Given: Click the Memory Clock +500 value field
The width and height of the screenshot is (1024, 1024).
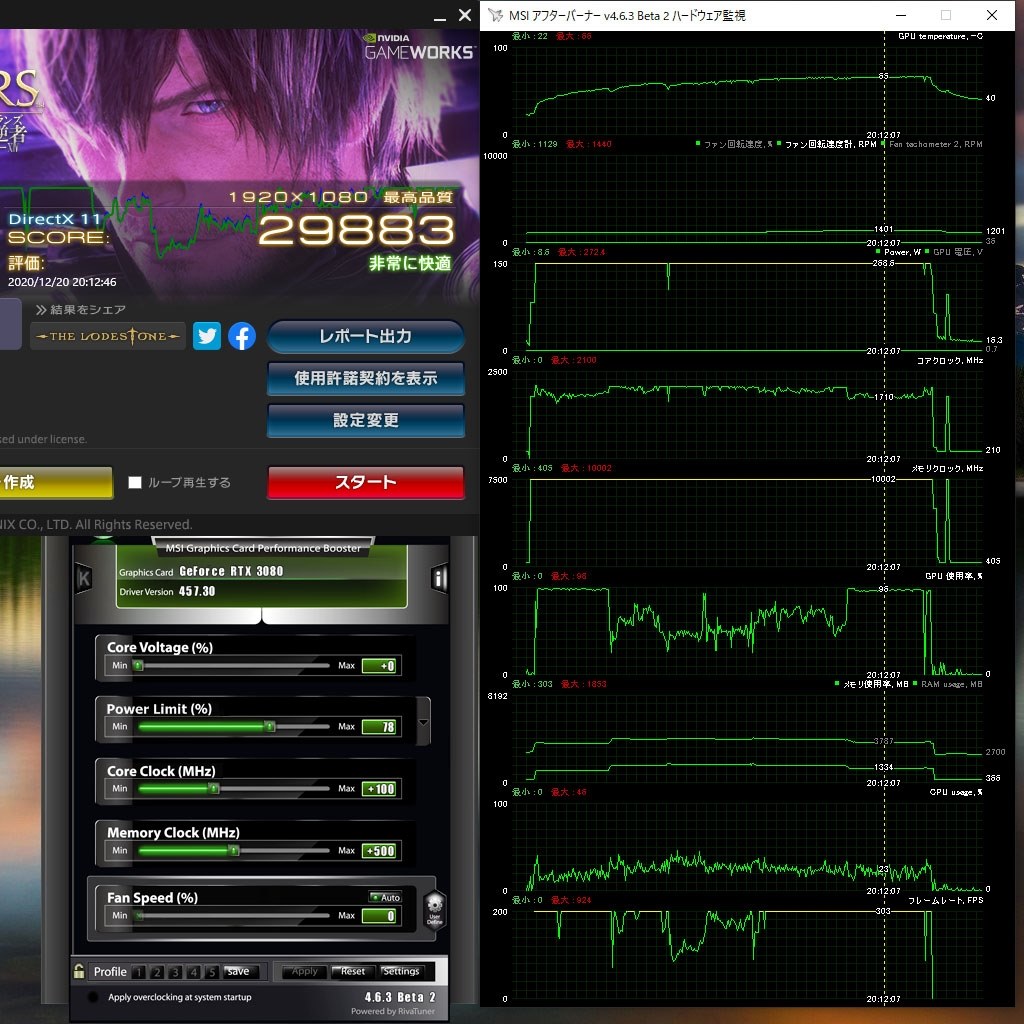Looking at the screenshot, I should [x=379, y=851].
